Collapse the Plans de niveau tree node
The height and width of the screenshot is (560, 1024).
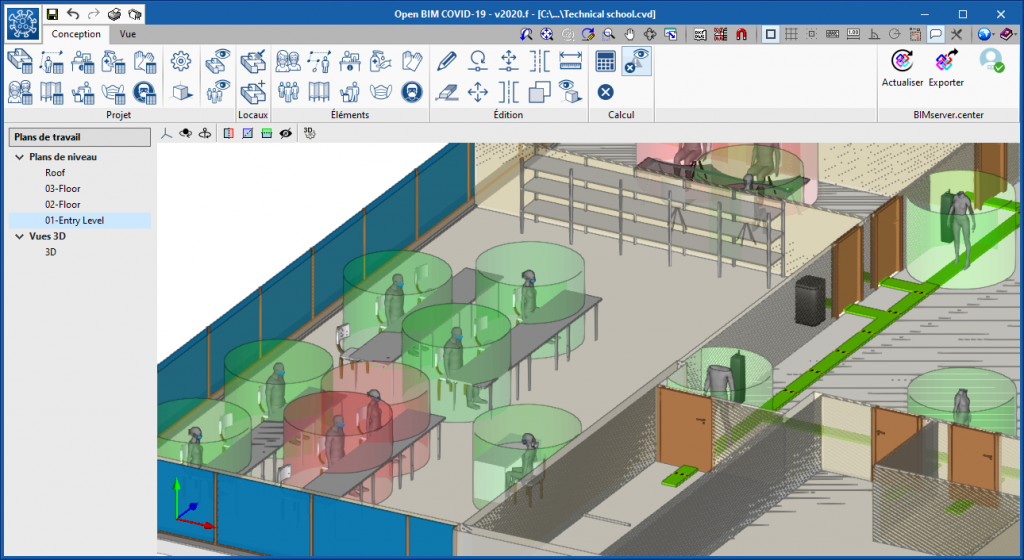point(19,157)
